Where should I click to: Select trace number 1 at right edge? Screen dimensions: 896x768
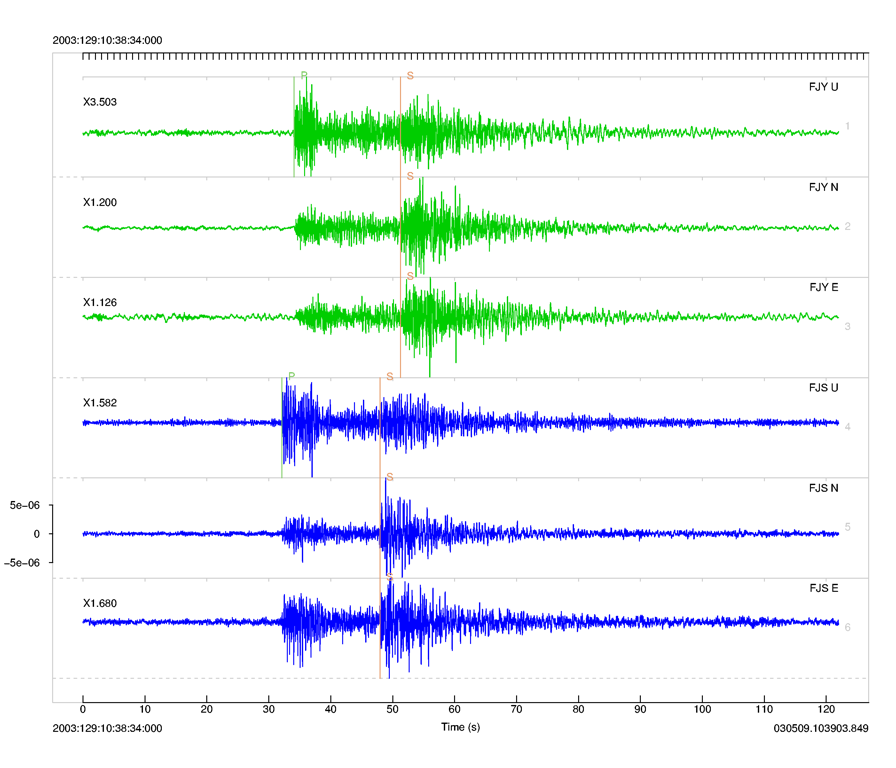click(x=847, y=126)
